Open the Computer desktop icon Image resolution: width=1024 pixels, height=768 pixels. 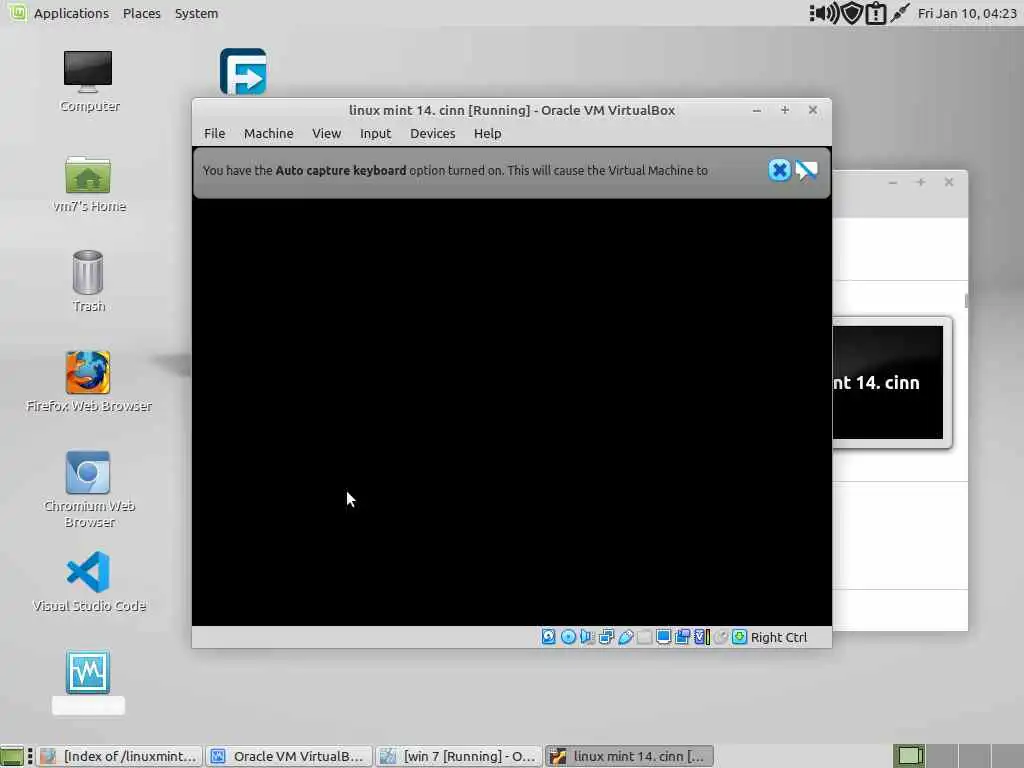click(x=89, y=81)
